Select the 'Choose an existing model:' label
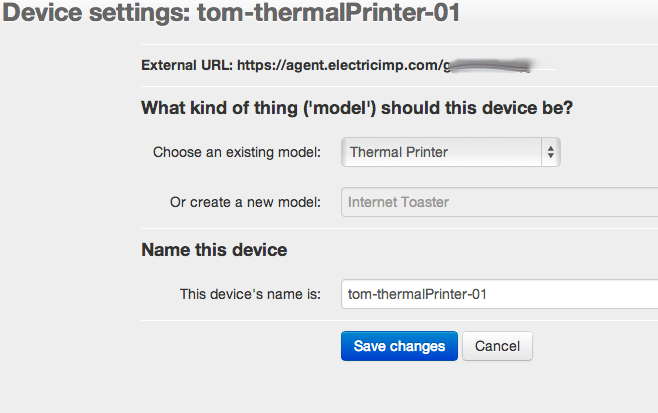Image resolution: width=658 pixels, height=413 pixels. (x=237, y=152)
